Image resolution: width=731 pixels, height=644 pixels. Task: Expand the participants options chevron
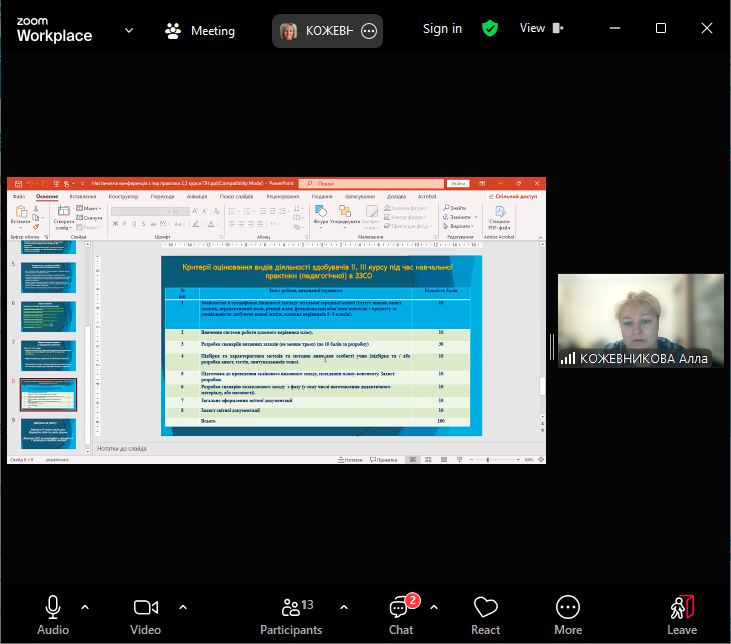point(344,606)
